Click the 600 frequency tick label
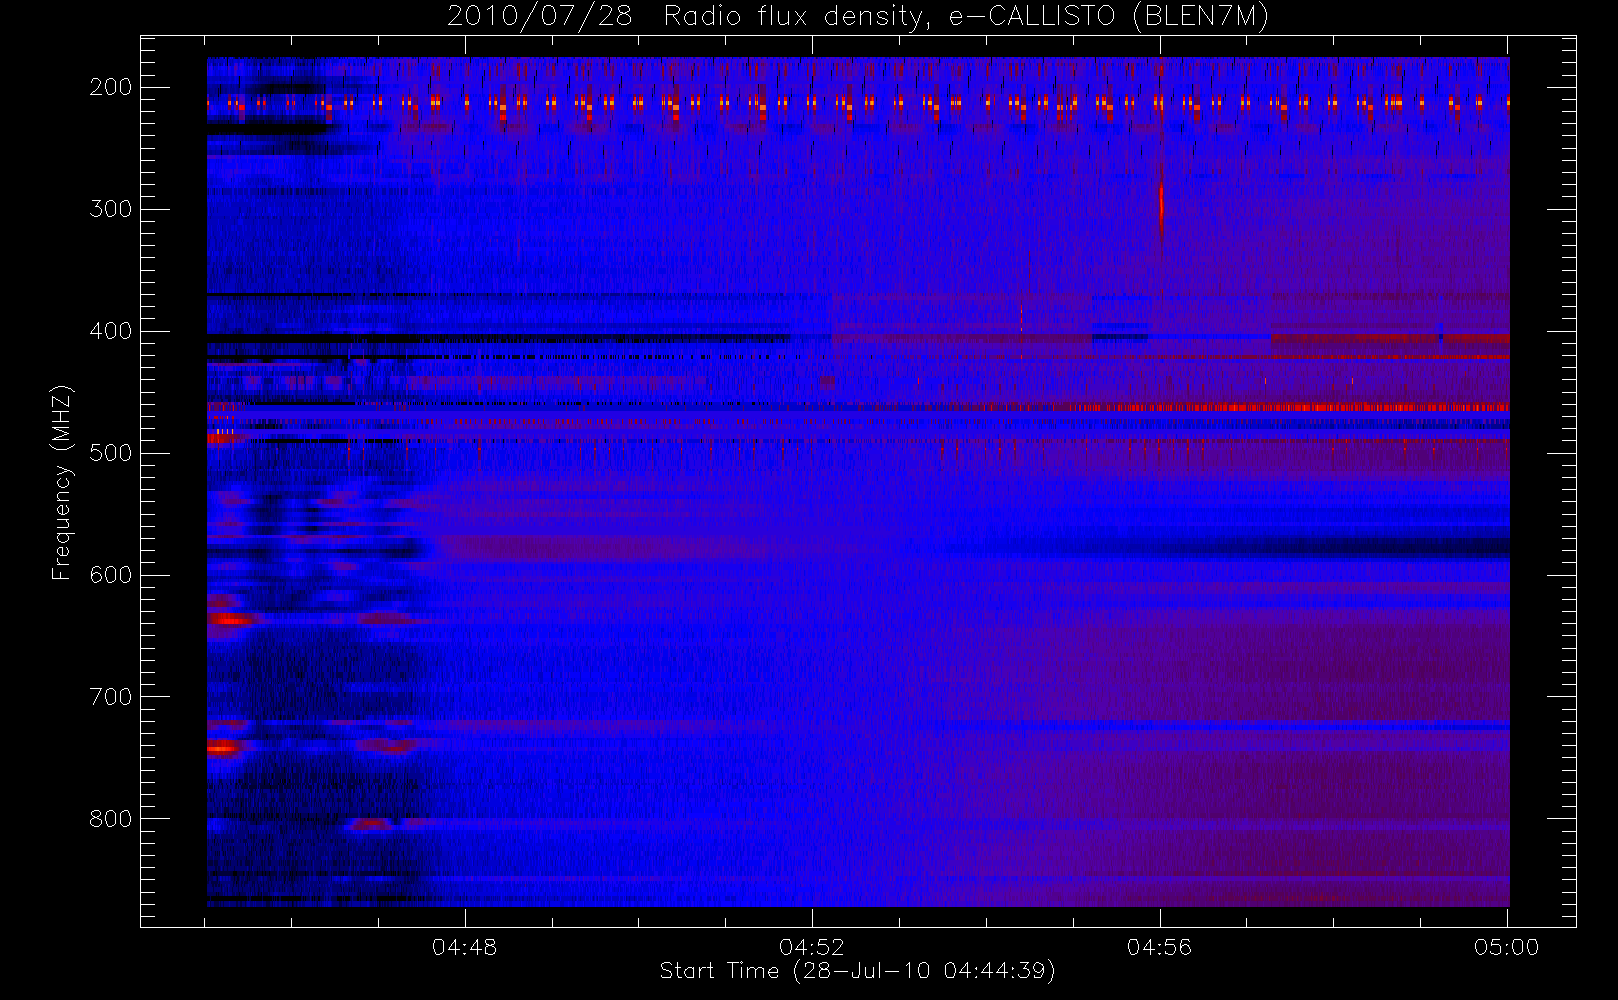1618x1000 pixels. coord(110,575)
